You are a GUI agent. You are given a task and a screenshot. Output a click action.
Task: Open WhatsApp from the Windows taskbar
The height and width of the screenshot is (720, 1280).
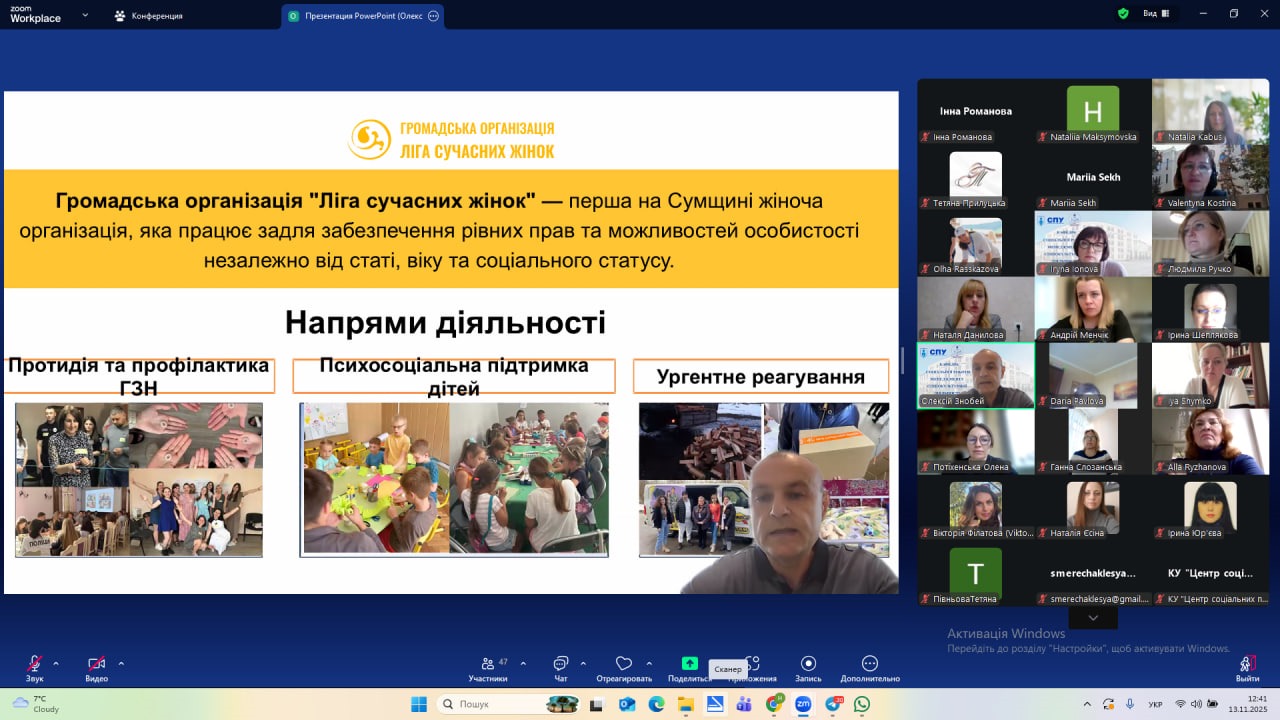click(x=862, y=704)
